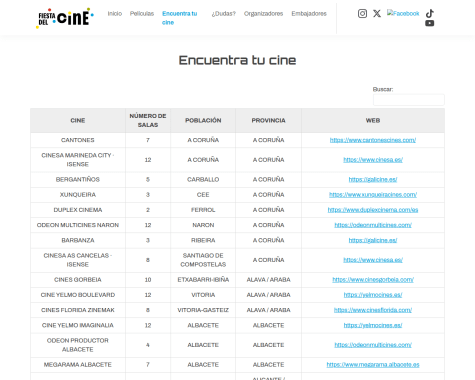Screen dimensions: 475x380
Task: Select CINES FLORIDA ZINEMAK cell
Action: pyautogui.click(x=78, y=310)
